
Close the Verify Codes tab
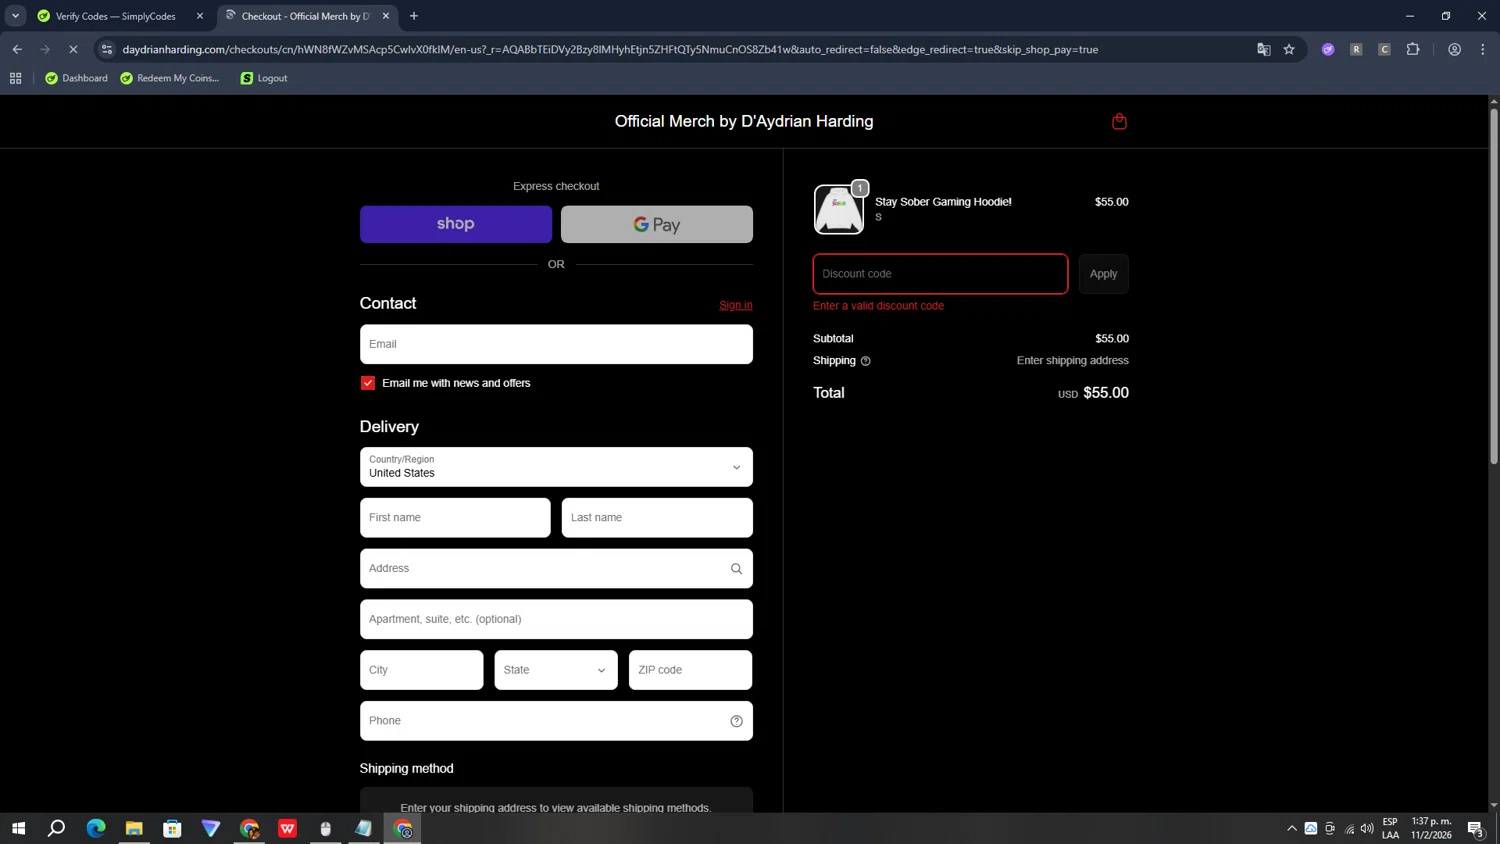[x=200, y=16]
